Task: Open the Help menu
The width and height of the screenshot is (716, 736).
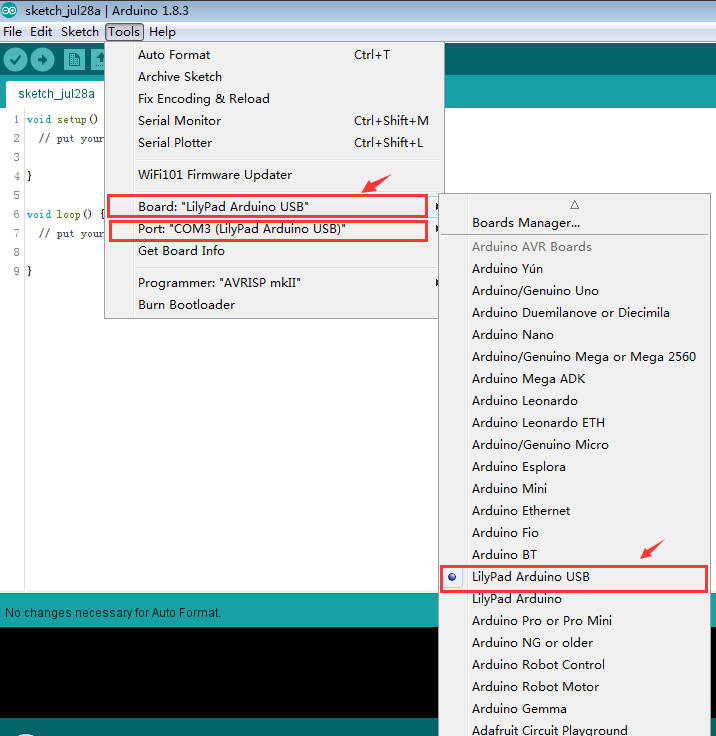Action: tap(162, 32)
